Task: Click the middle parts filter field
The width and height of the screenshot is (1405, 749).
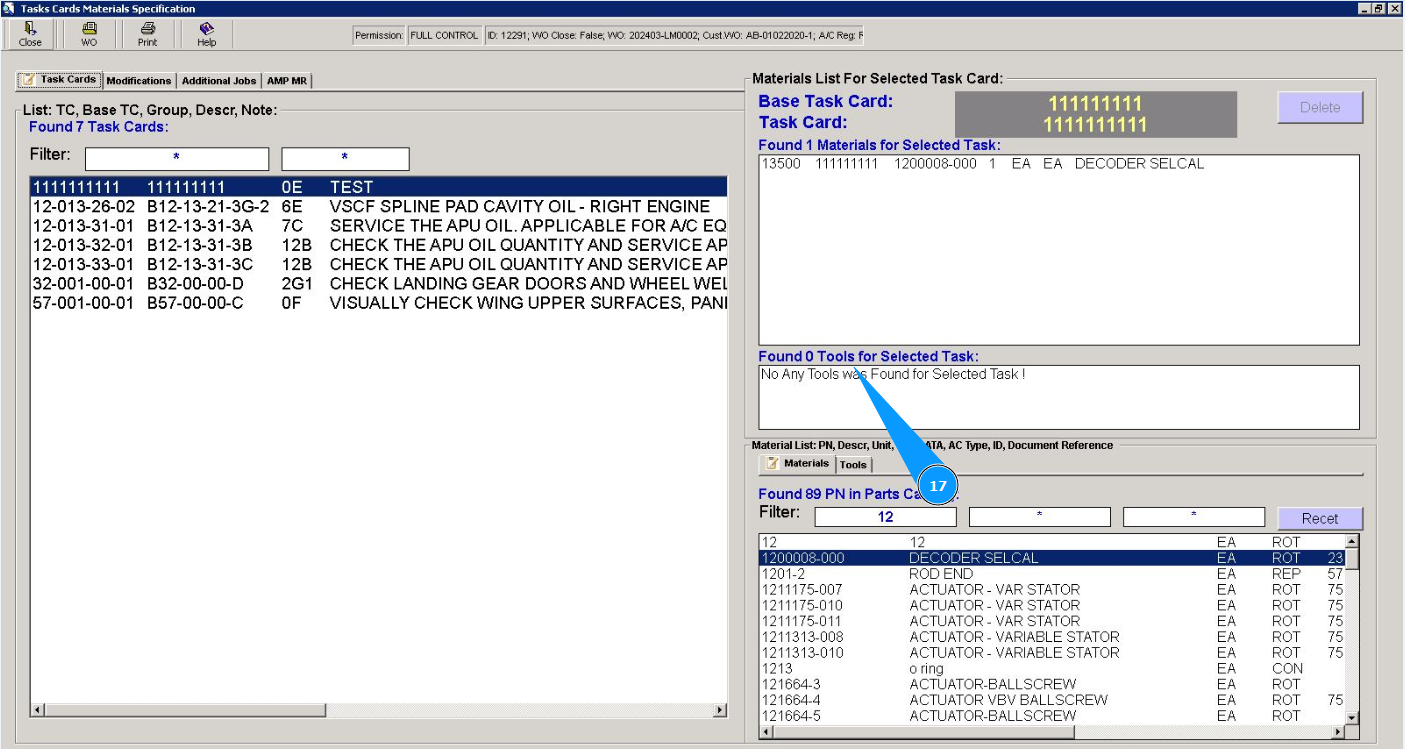Action: (x=1039, y=517)
